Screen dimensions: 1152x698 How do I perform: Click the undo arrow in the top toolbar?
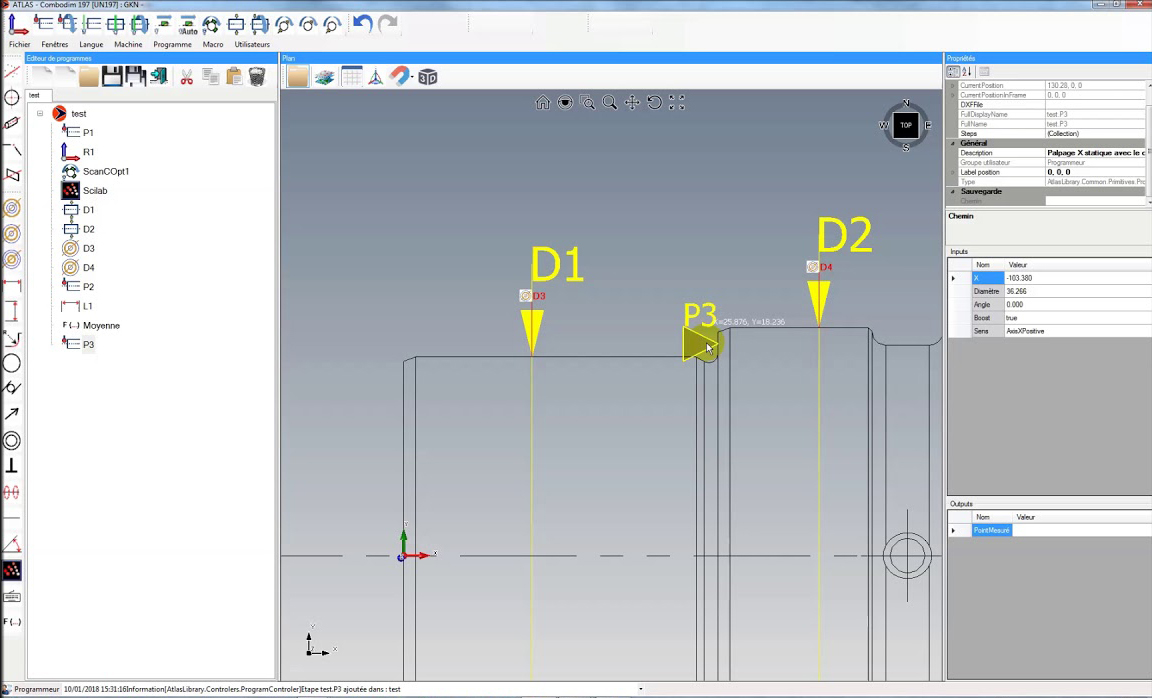coord(363,24)
